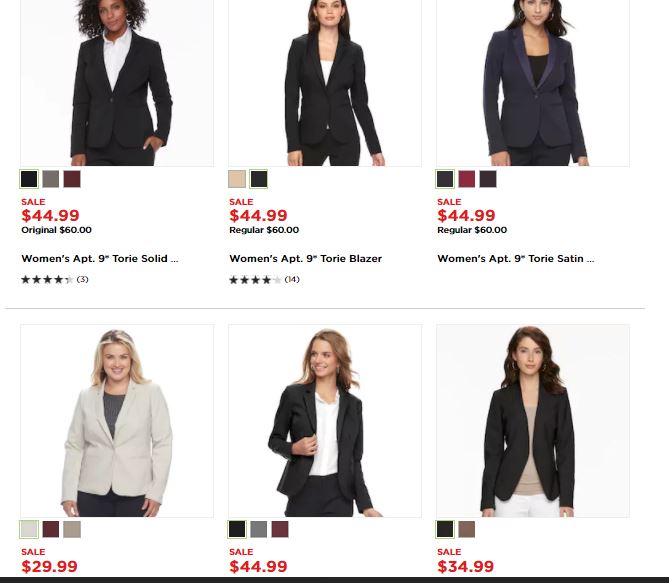The image size is (669, 583).
Task: Open Women's Apt. 9 Torie Satin link
Action: pyautogui.click(x=515, y=259)
